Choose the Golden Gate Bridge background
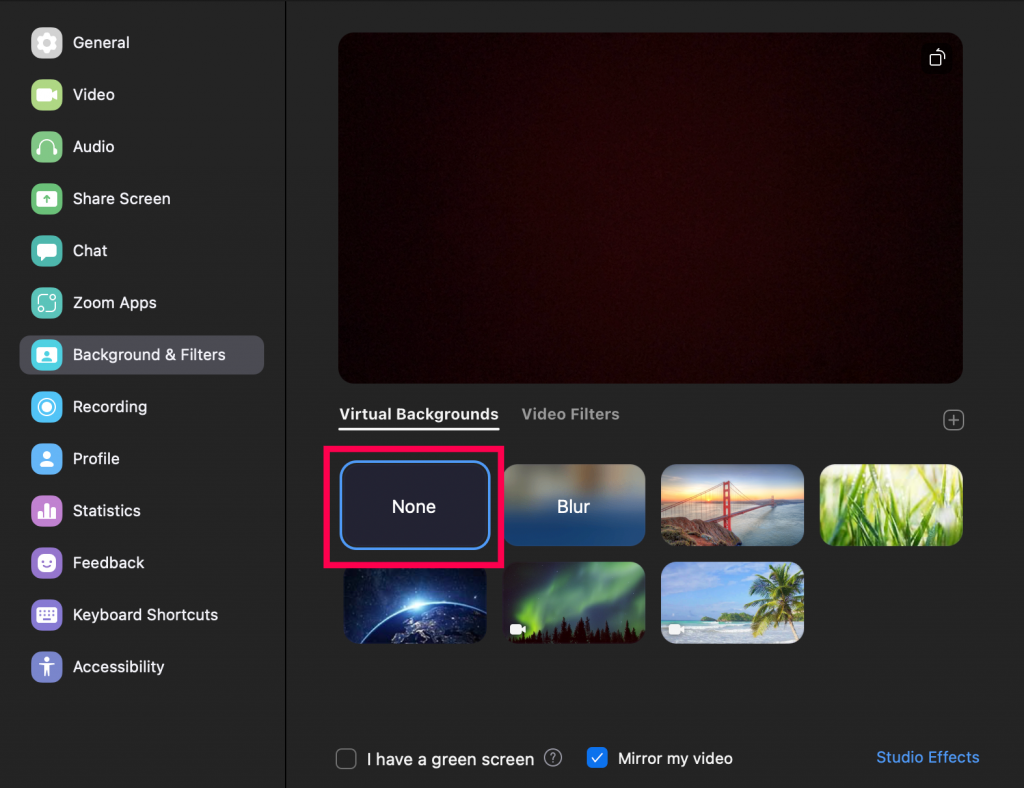 coord(732,505)
